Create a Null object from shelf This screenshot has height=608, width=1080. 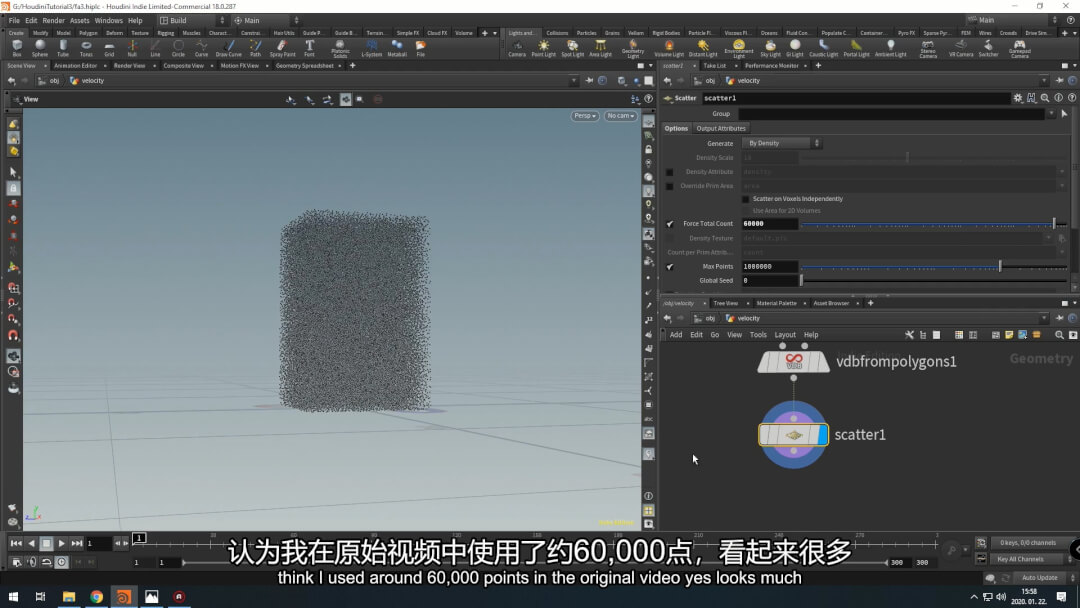[x=132, y=48]
